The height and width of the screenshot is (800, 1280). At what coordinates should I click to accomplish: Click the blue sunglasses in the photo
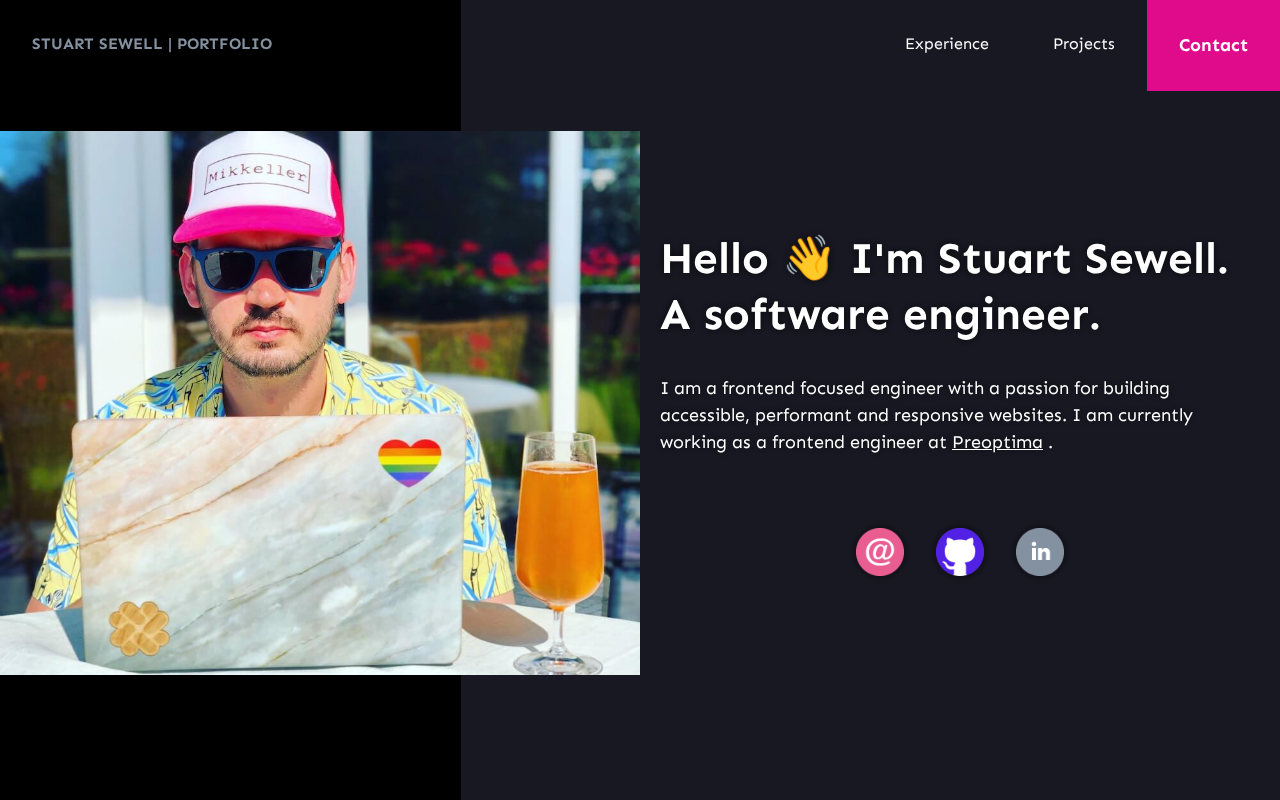coord(265,264)
